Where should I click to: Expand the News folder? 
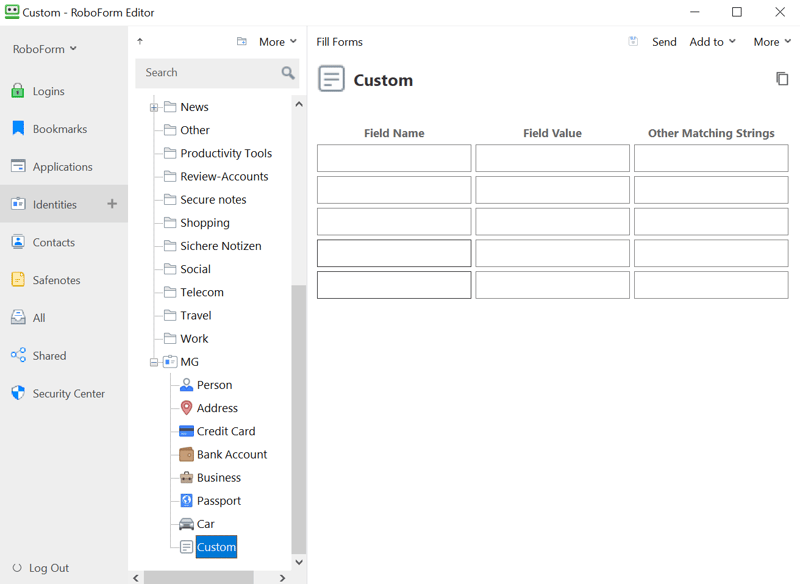pyautogui.click(x=154, y=107)
